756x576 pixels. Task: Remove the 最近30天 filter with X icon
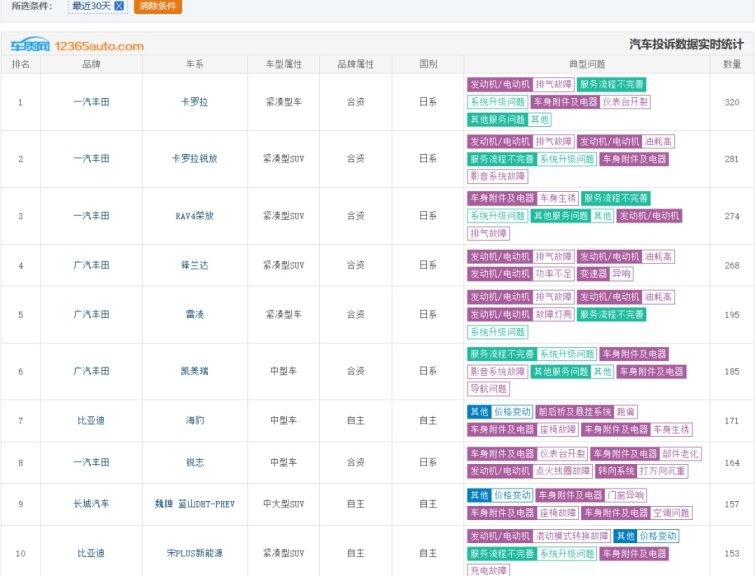click(119, 6)
